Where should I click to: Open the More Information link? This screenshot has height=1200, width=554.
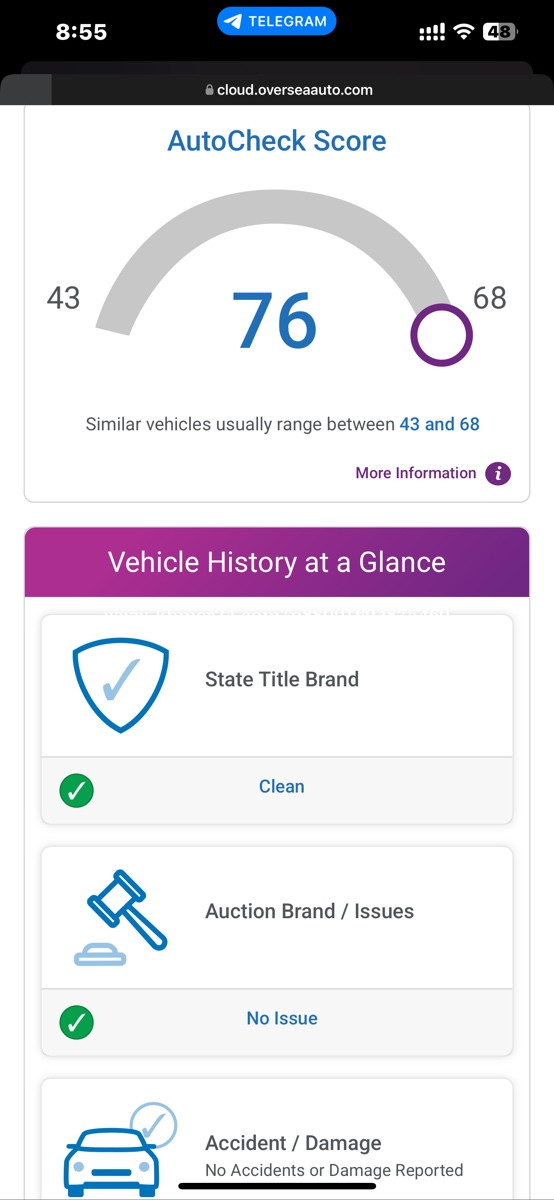(x=416, y=473)
